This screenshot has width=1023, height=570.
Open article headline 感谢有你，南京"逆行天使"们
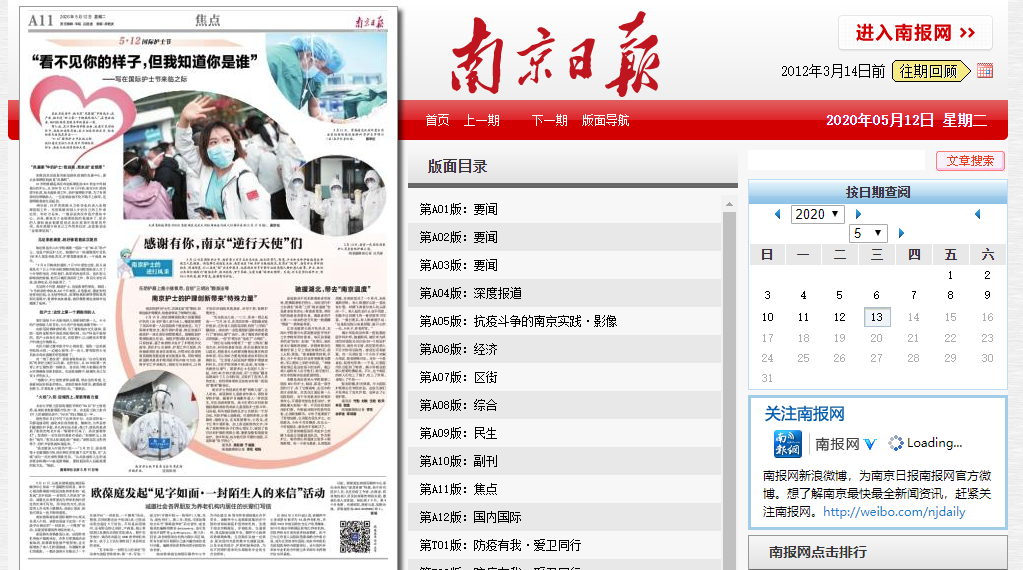click(223, 243)
